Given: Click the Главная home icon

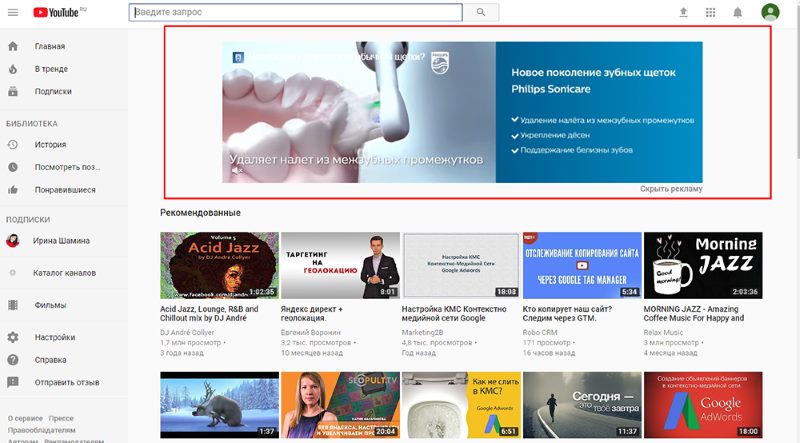Looking at the screenshot, I should coord(13,46).
